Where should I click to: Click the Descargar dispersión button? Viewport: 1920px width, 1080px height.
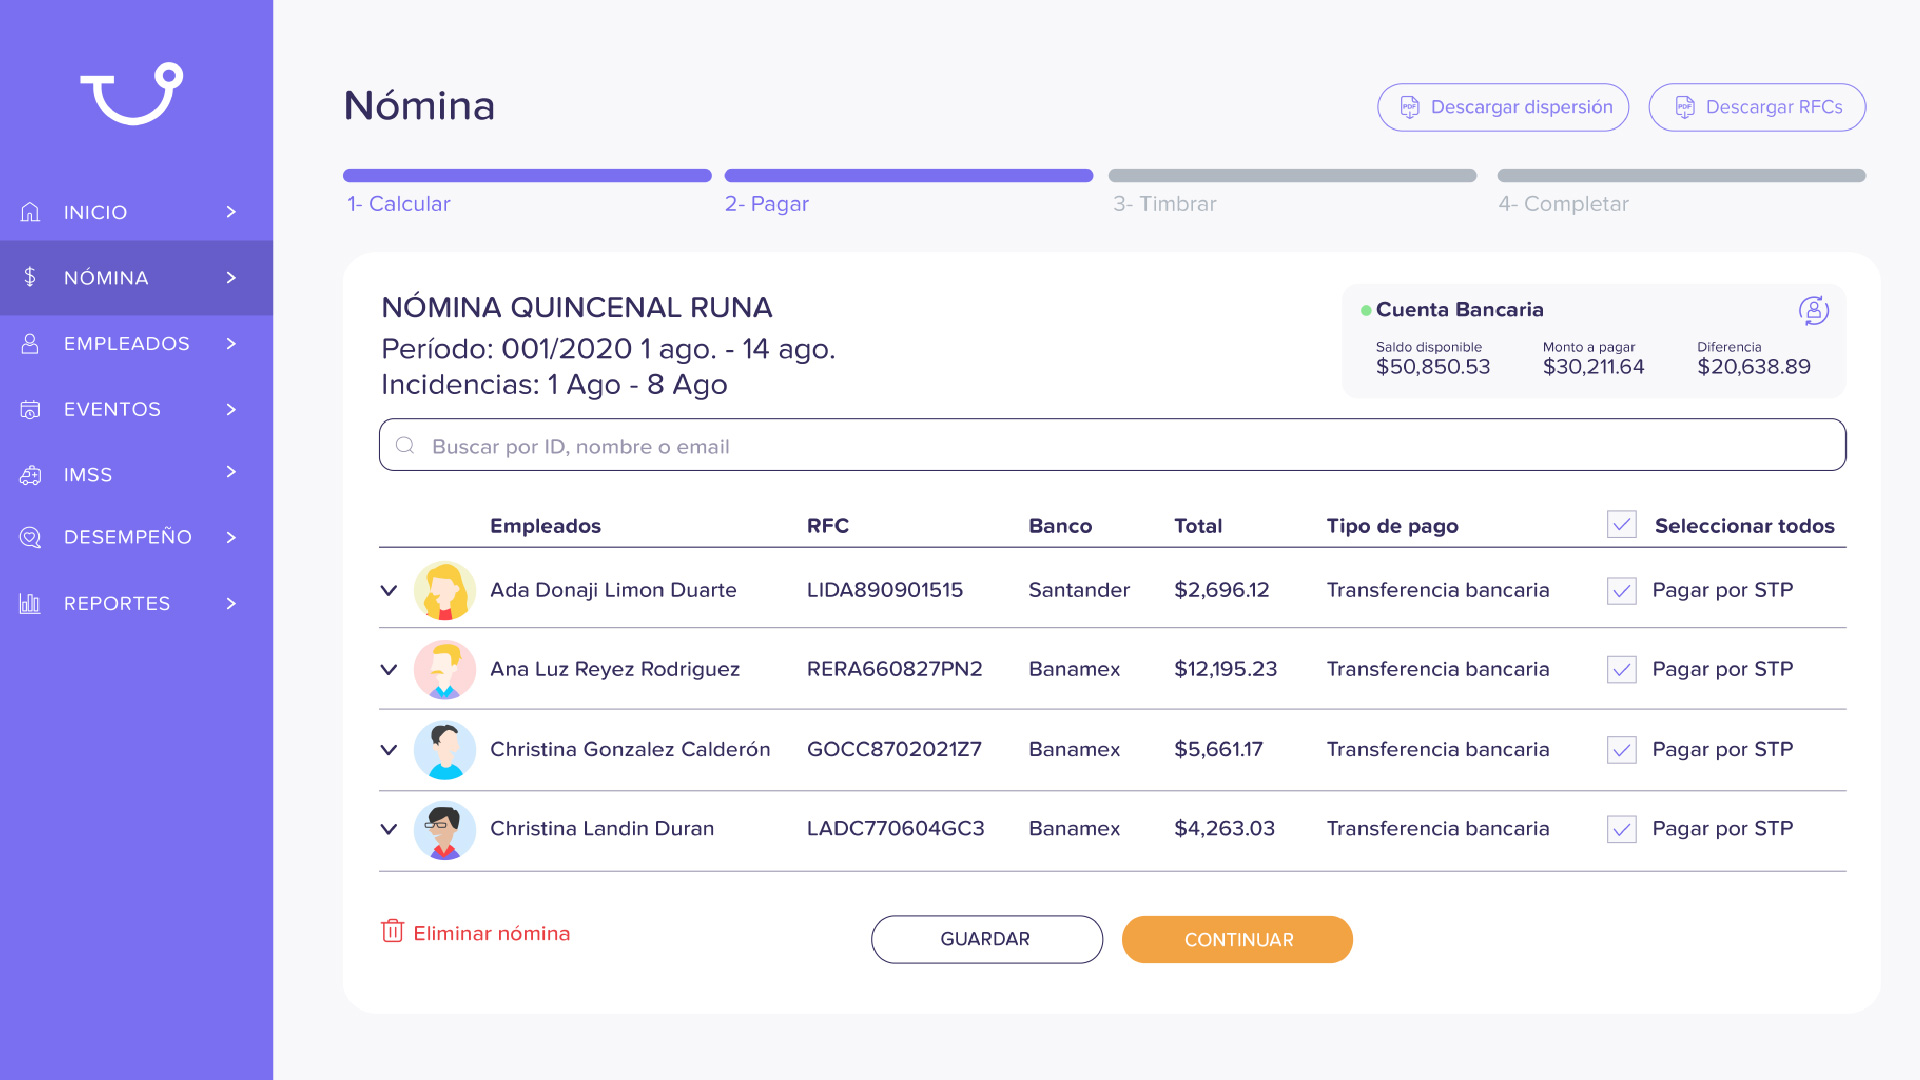click(x=1502, y=107)
